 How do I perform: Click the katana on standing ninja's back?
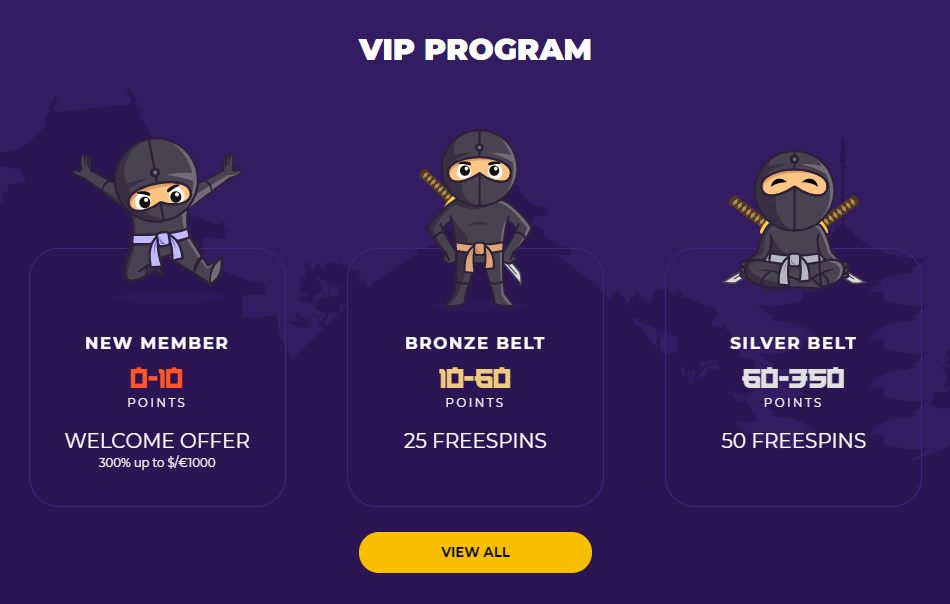tap(436, 187)
